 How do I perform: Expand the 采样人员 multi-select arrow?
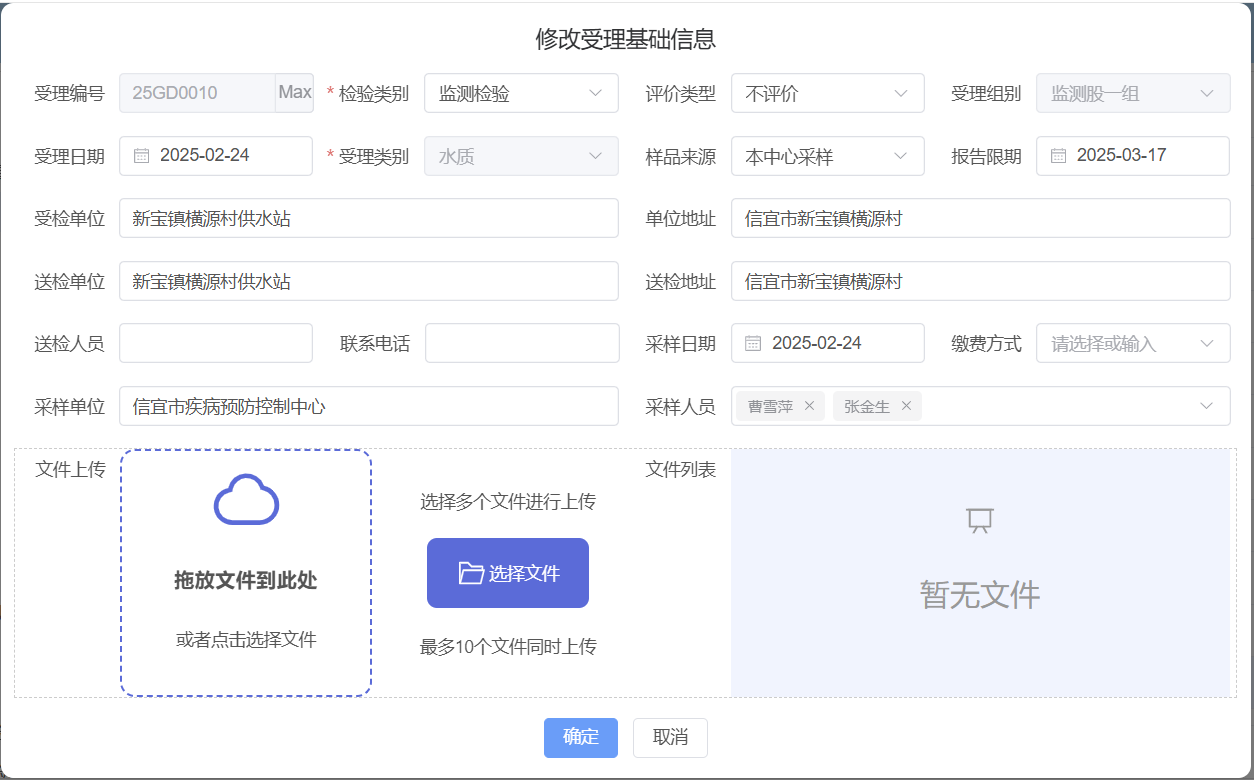(x=1207, y=406)
